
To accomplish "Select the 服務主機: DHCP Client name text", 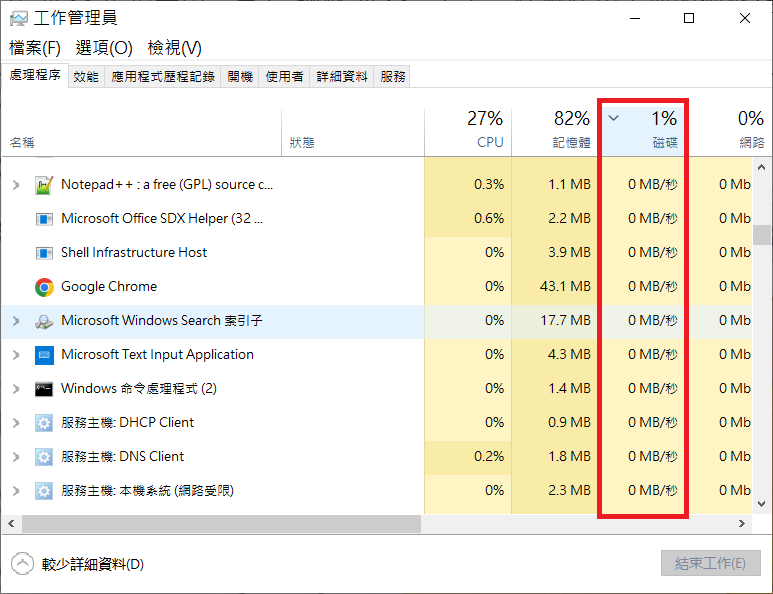I will tap(128, 422).
